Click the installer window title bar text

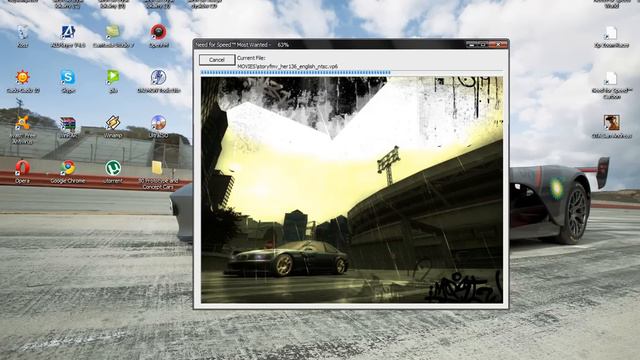tap(242, 44)
